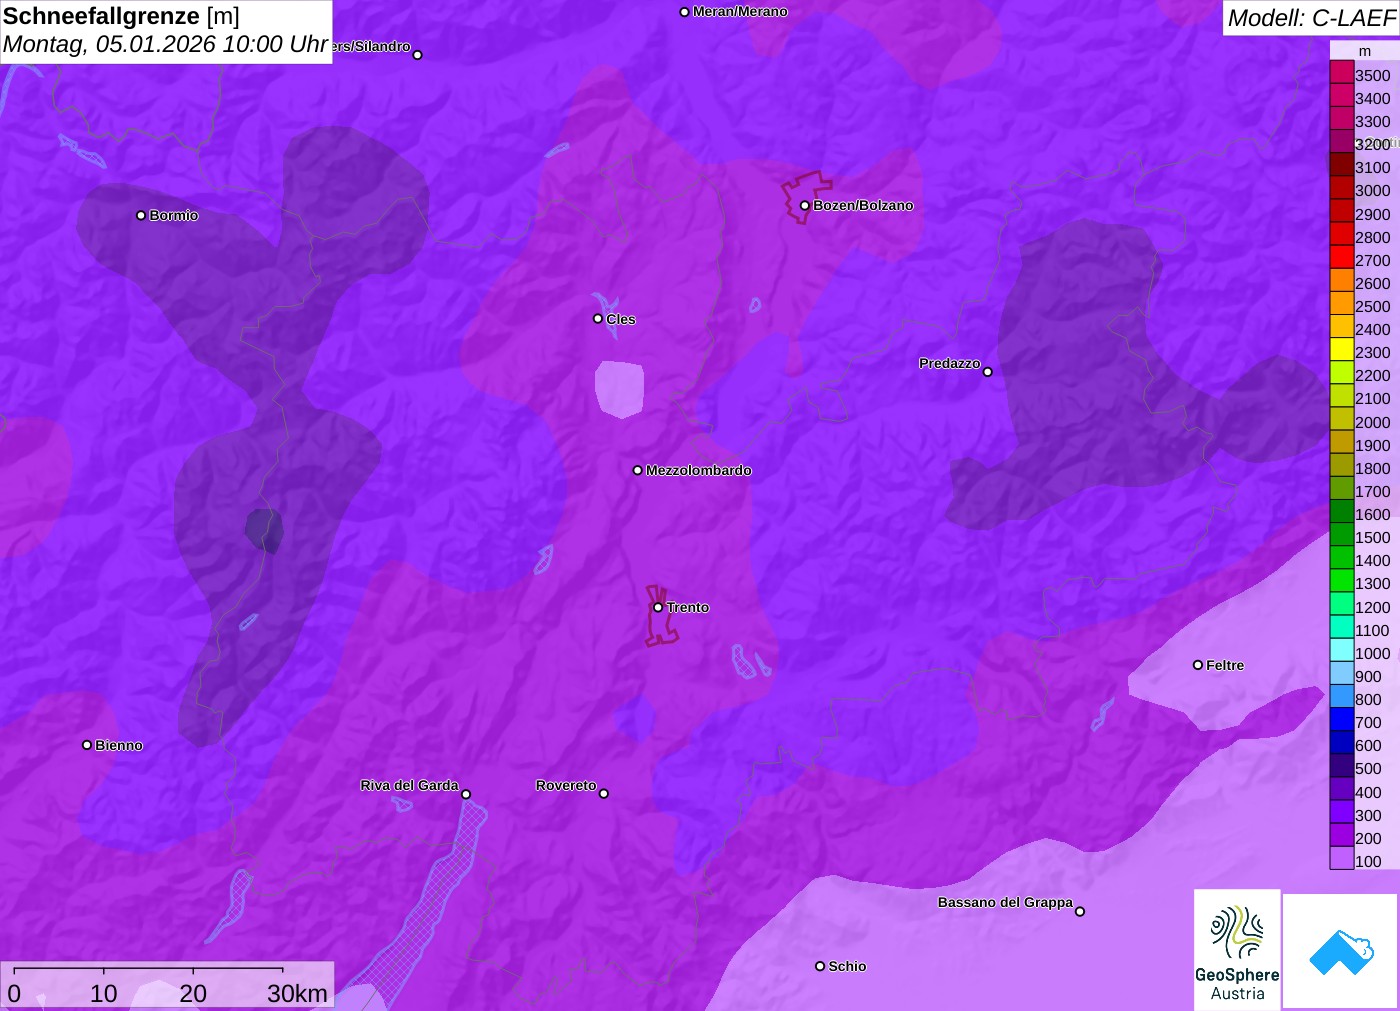
Task: Click the 10 scale bar tick label
Action: tap(104, 994)
